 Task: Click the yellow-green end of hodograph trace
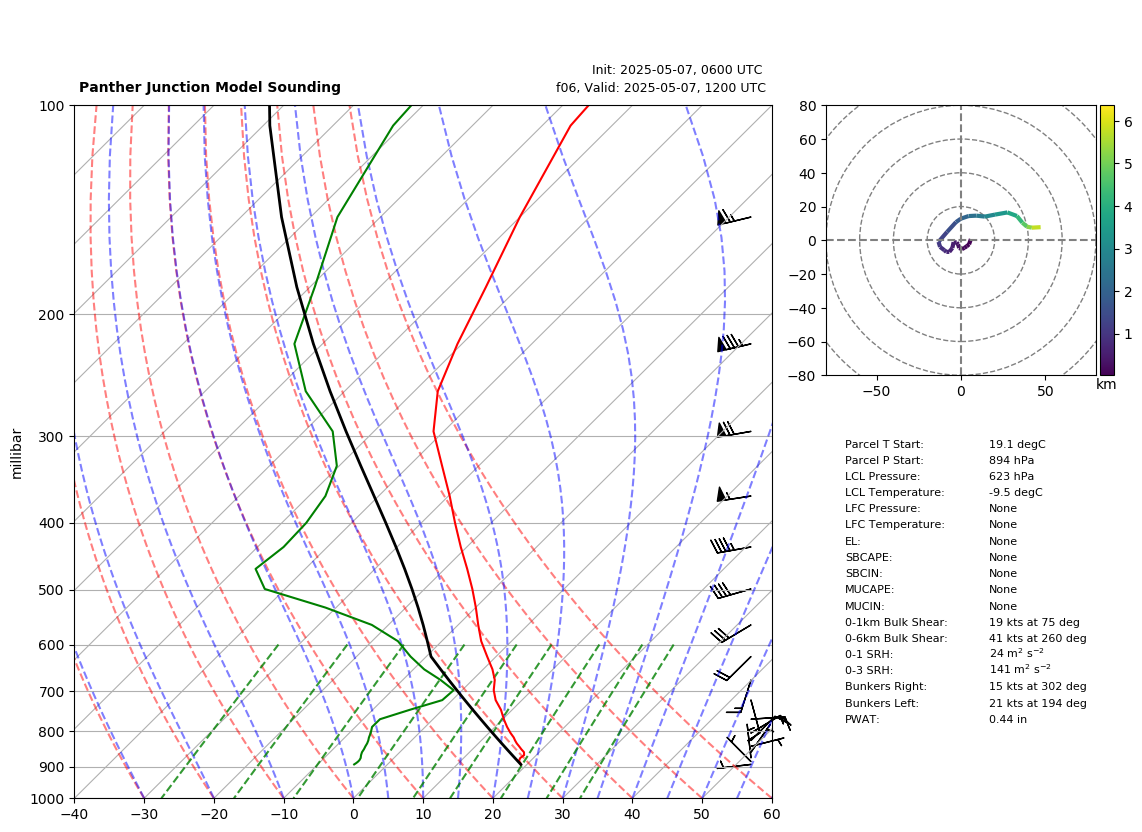click(1033, 227)
